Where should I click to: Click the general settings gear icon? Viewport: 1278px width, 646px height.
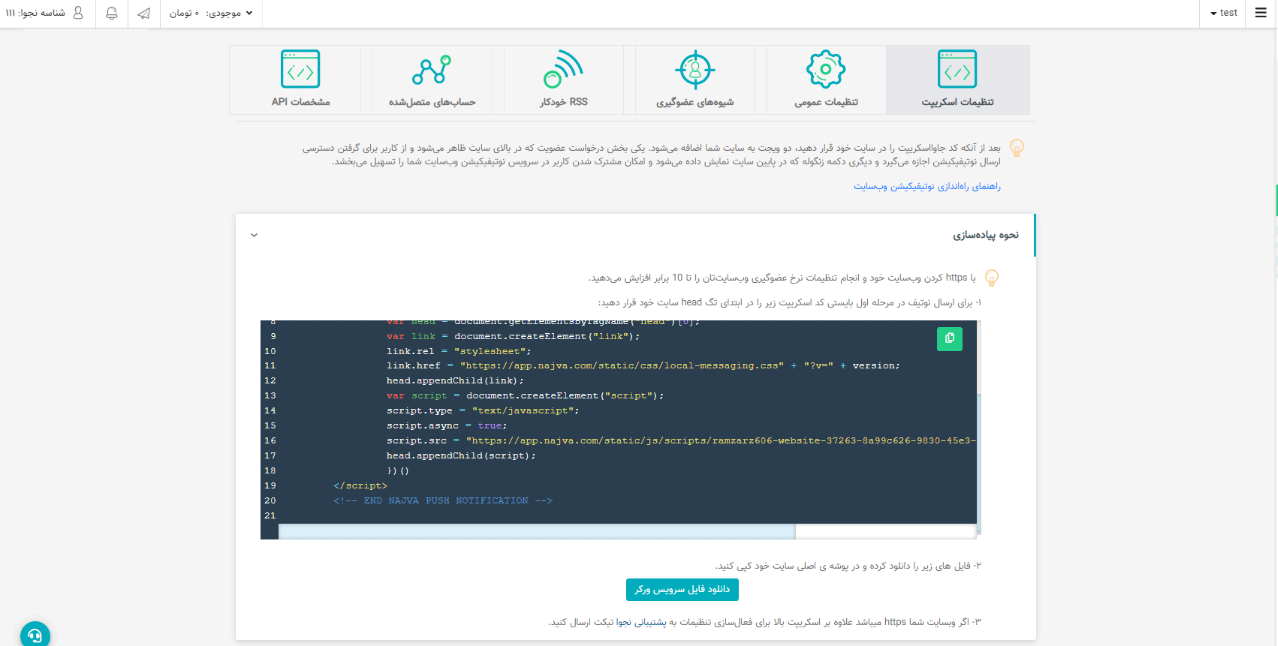[826, 70]
